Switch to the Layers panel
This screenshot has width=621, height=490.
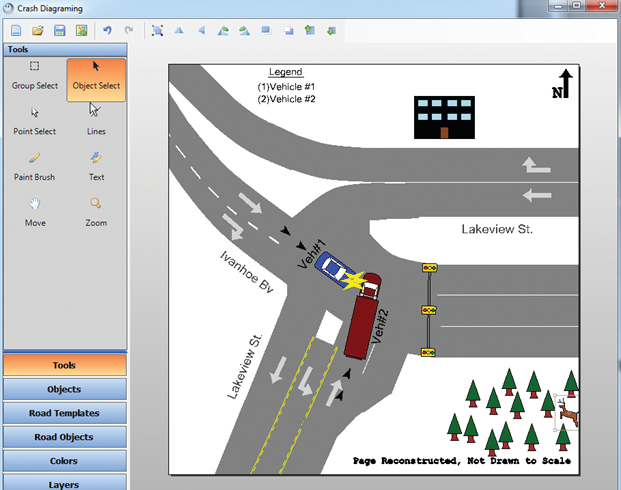pyautogui.click(x=64, y=483)
